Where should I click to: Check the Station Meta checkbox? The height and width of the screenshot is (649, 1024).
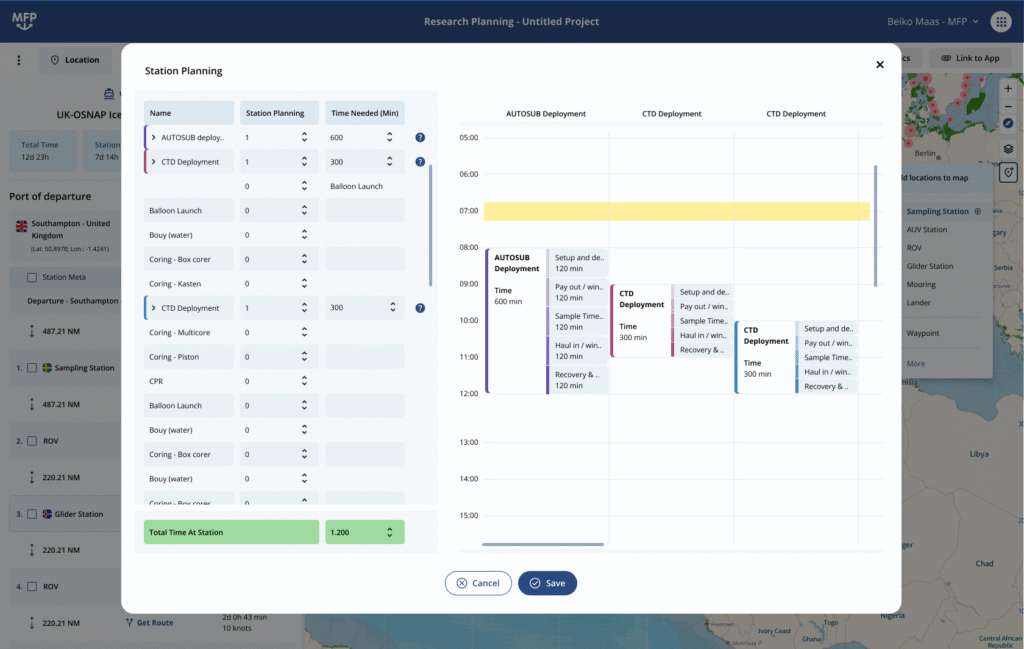pos(31,277)
